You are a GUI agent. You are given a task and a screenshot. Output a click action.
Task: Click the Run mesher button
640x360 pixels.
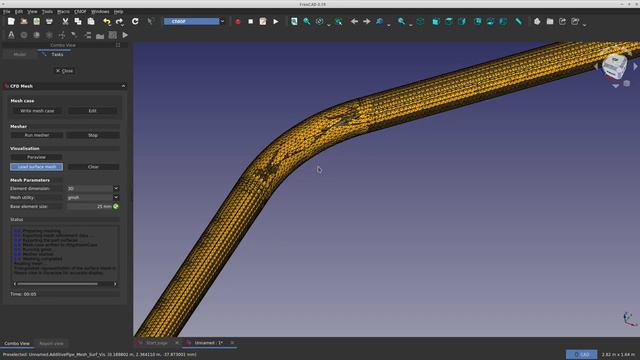37,135
